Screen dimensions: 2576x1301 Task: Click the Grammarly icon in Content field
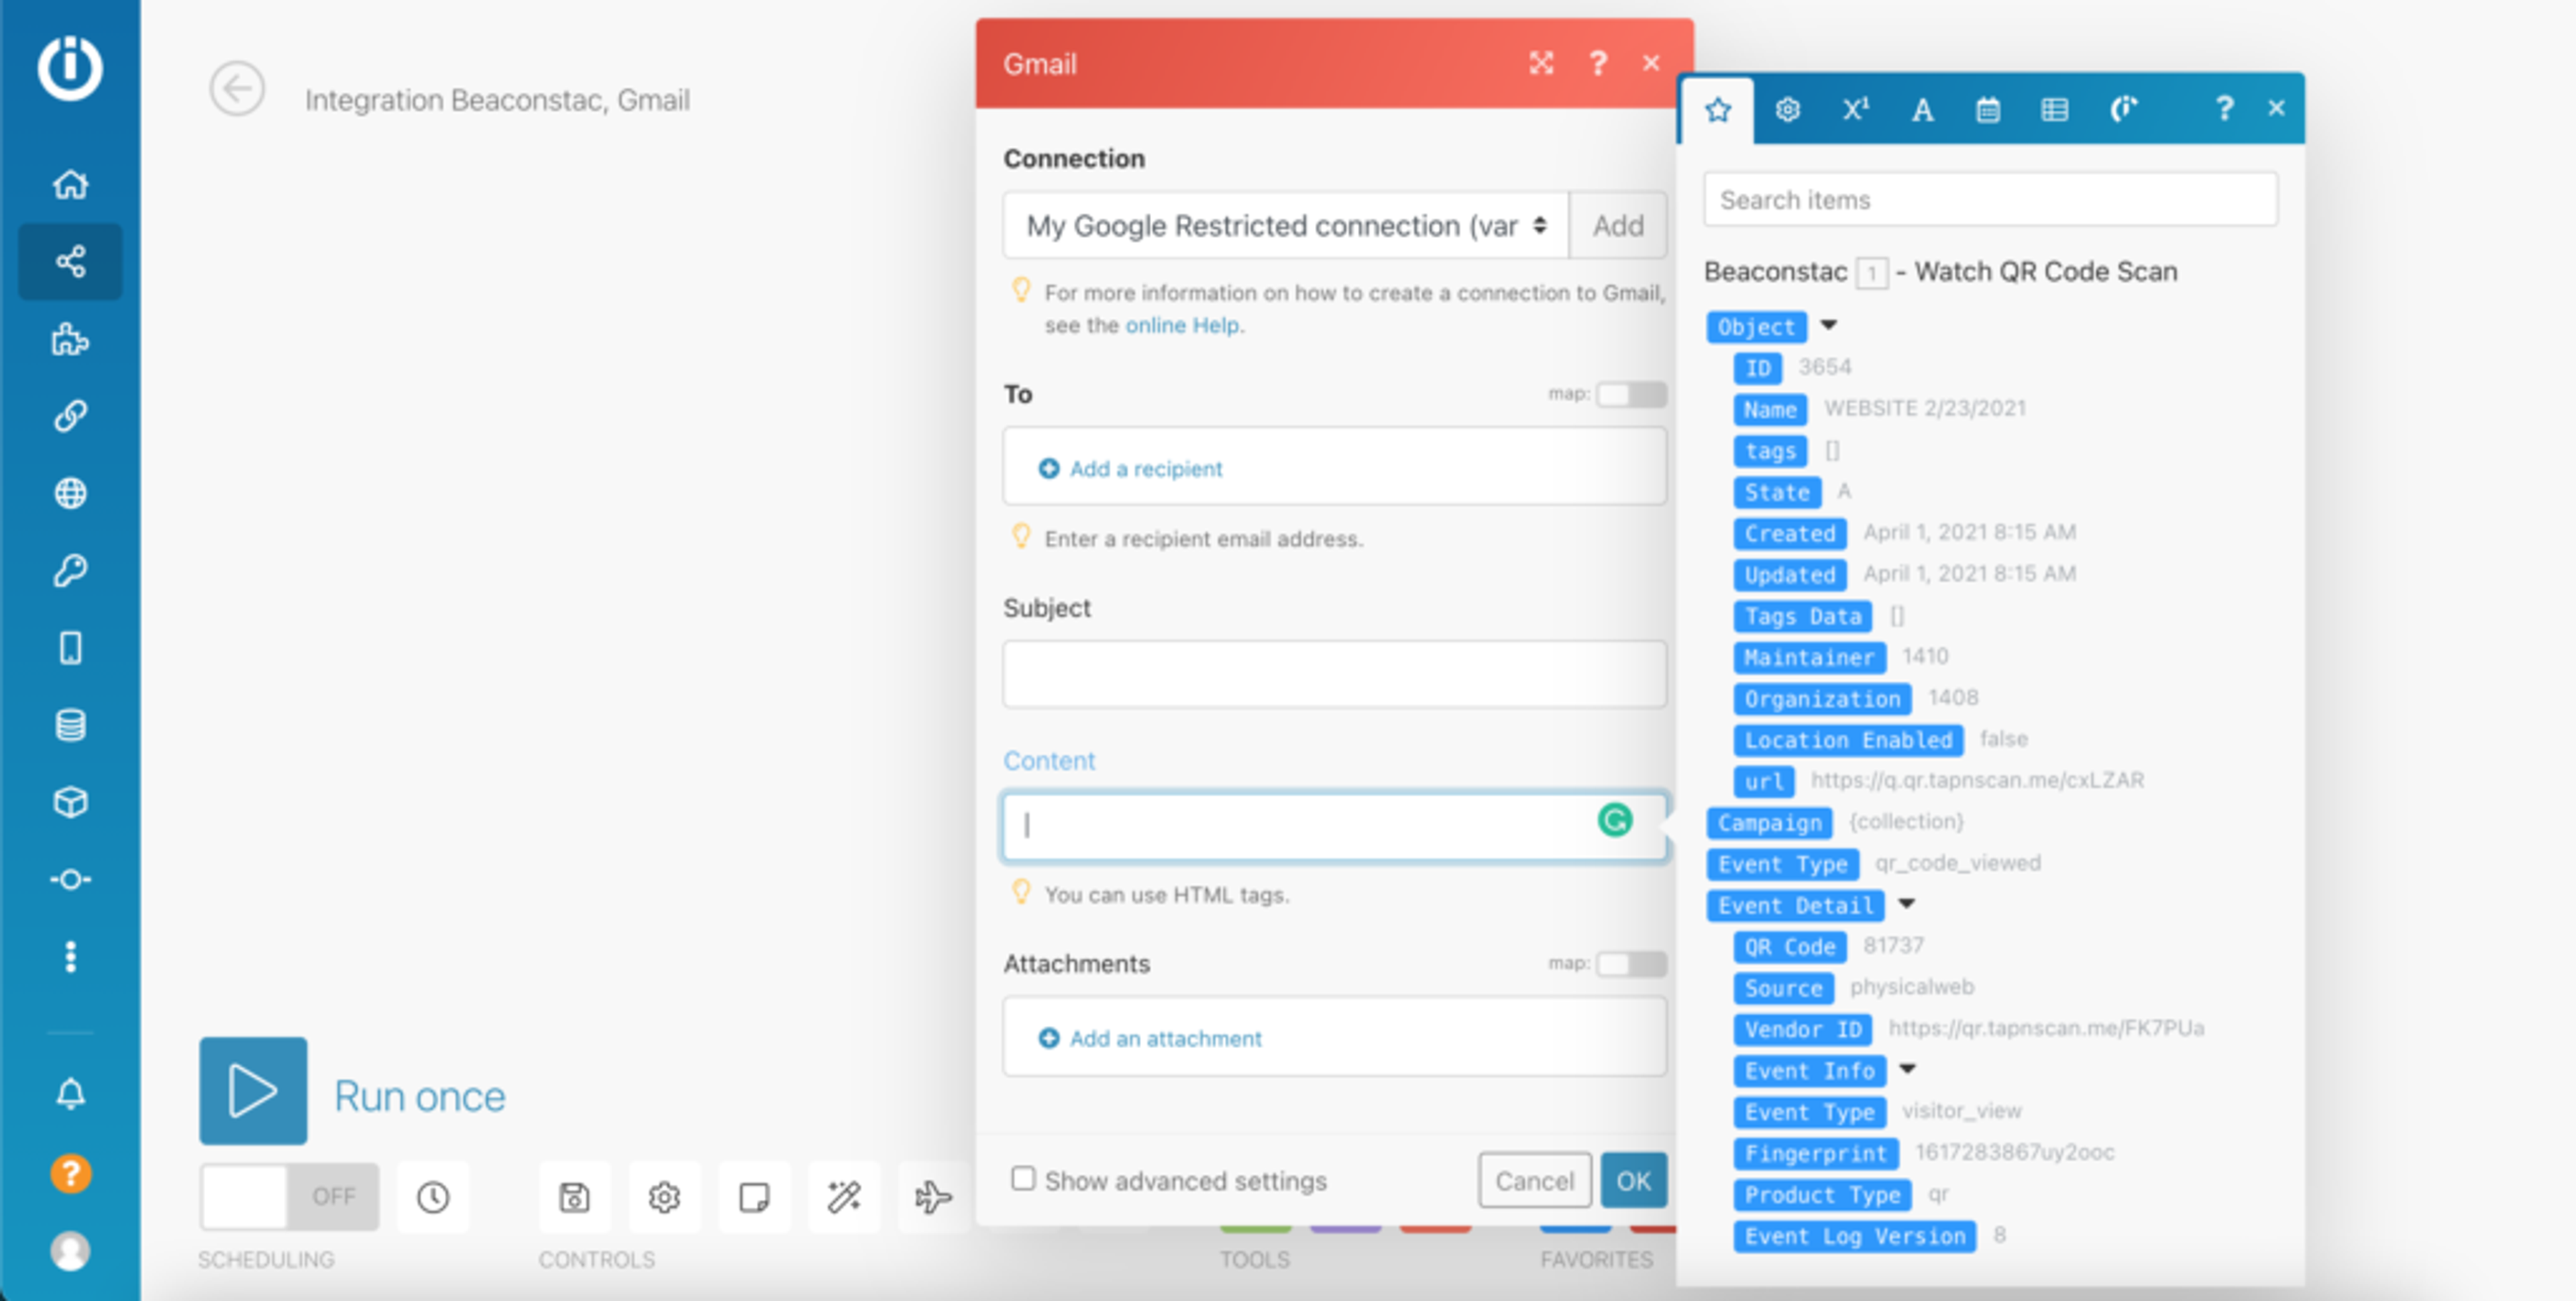coord(1614,821)
